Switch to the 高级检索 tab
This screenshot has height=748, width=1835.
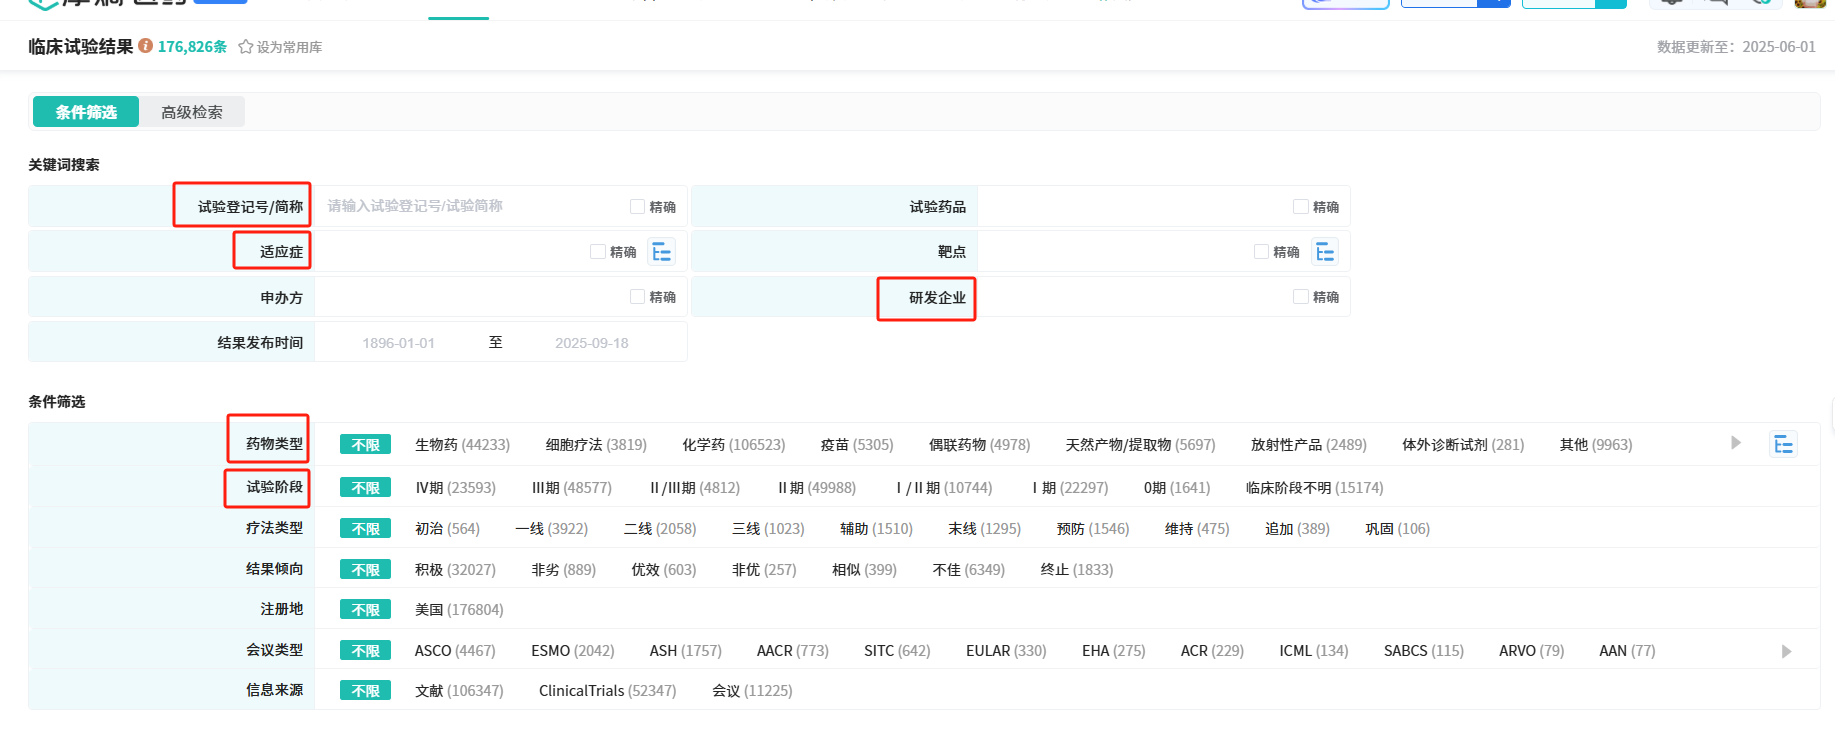coord(192,112)
